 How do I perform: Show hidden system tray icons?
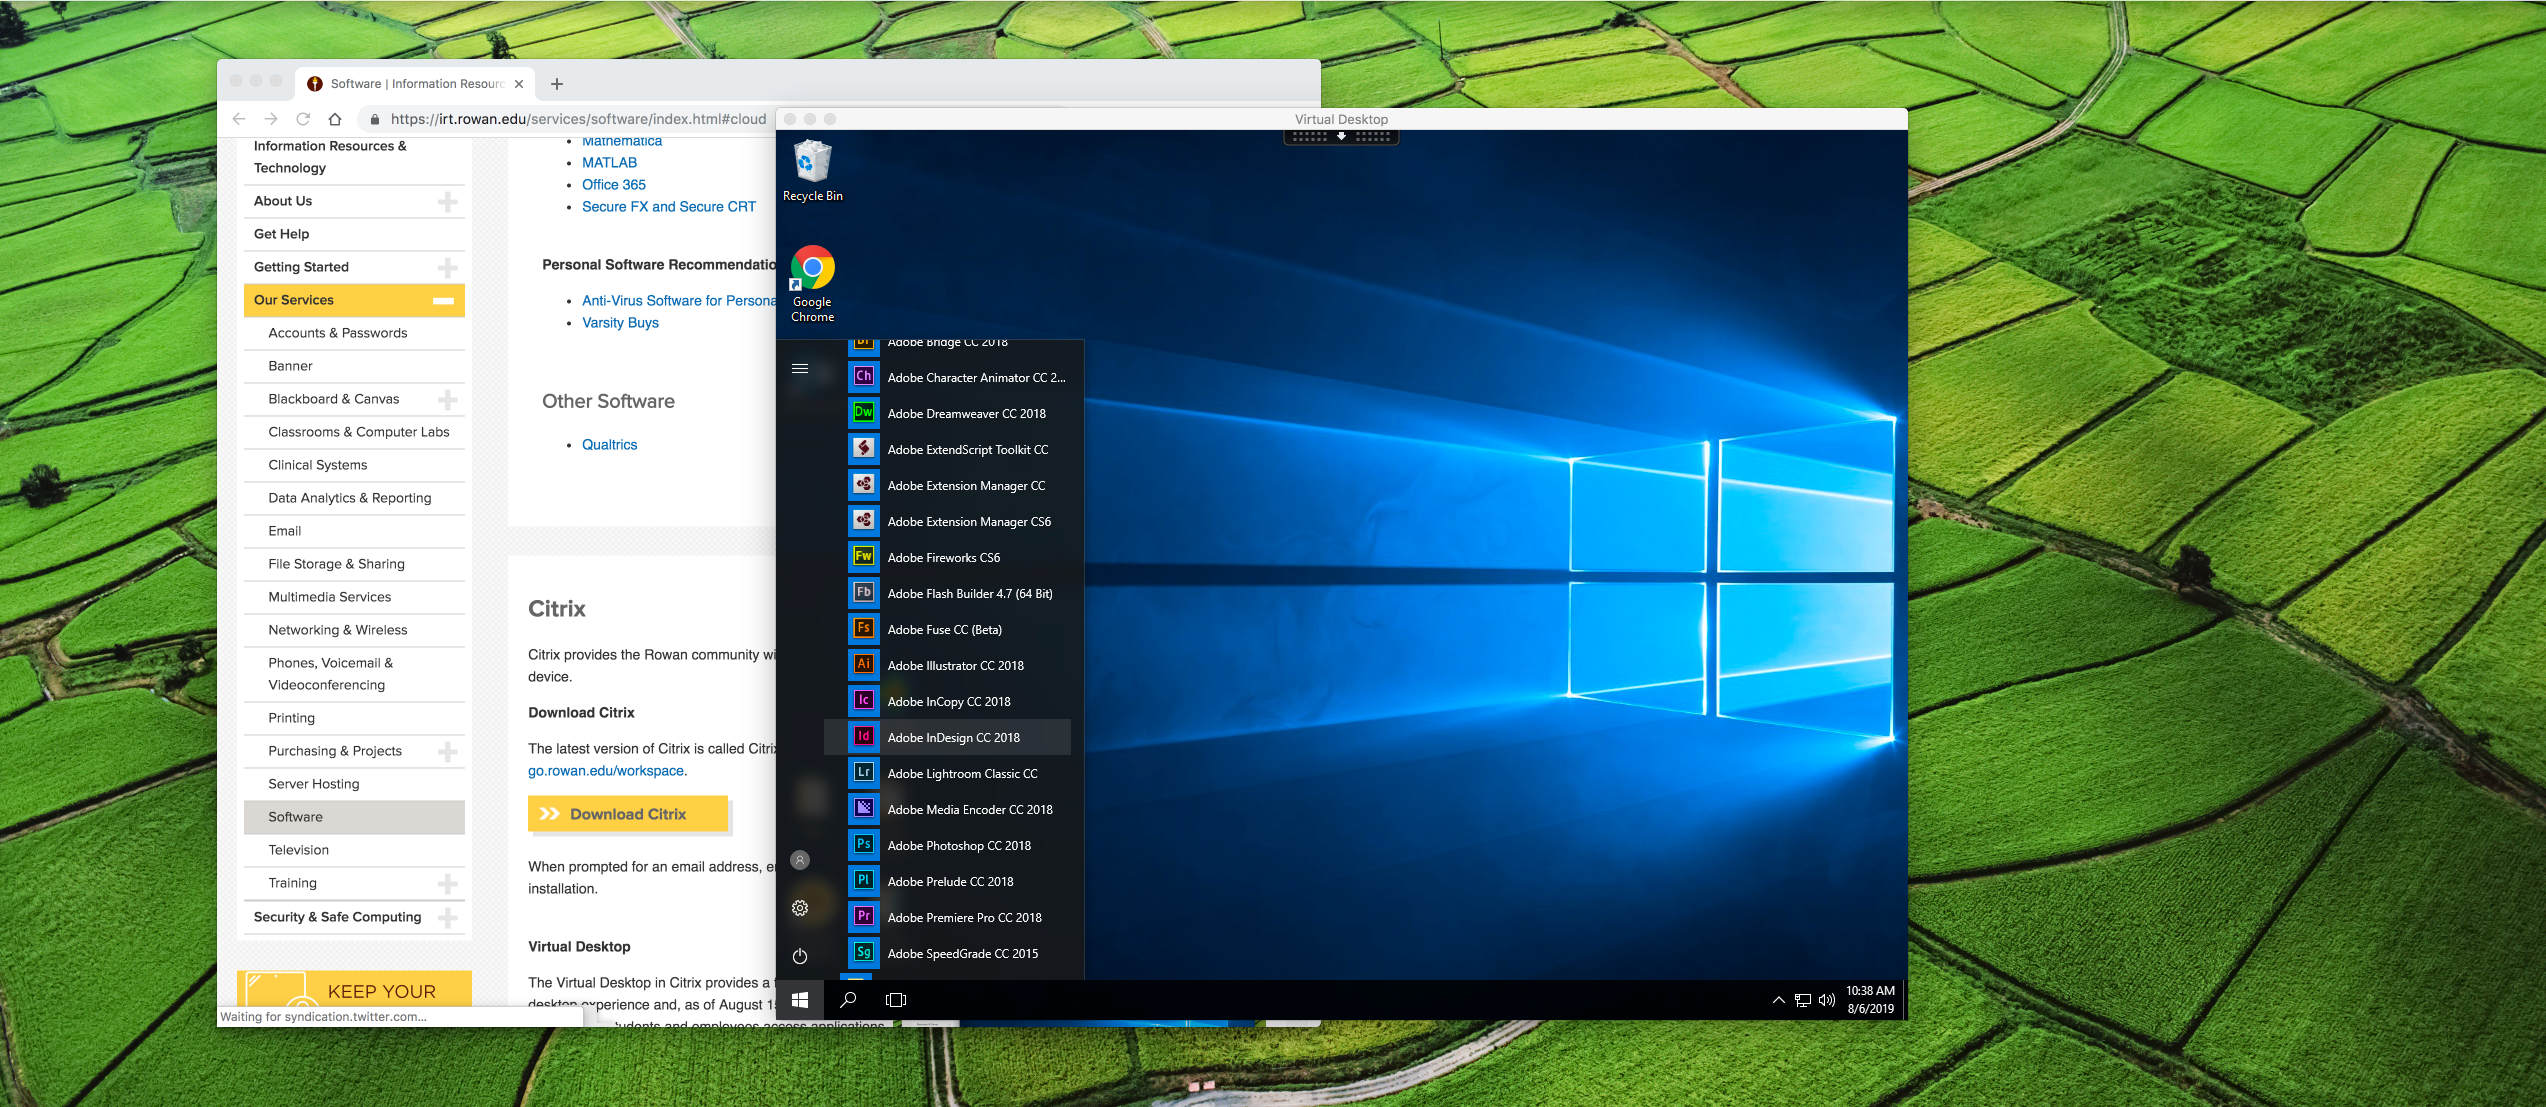point(1778,1000)
